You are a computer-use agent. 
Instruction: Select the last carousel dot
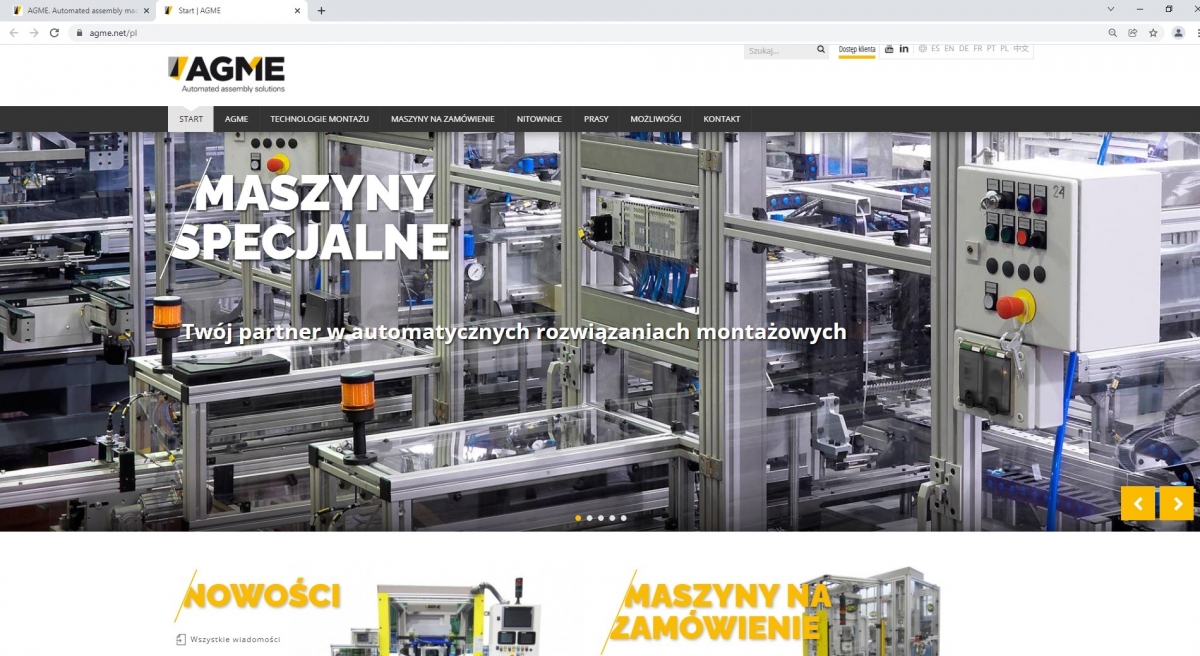tap(623, 518)
